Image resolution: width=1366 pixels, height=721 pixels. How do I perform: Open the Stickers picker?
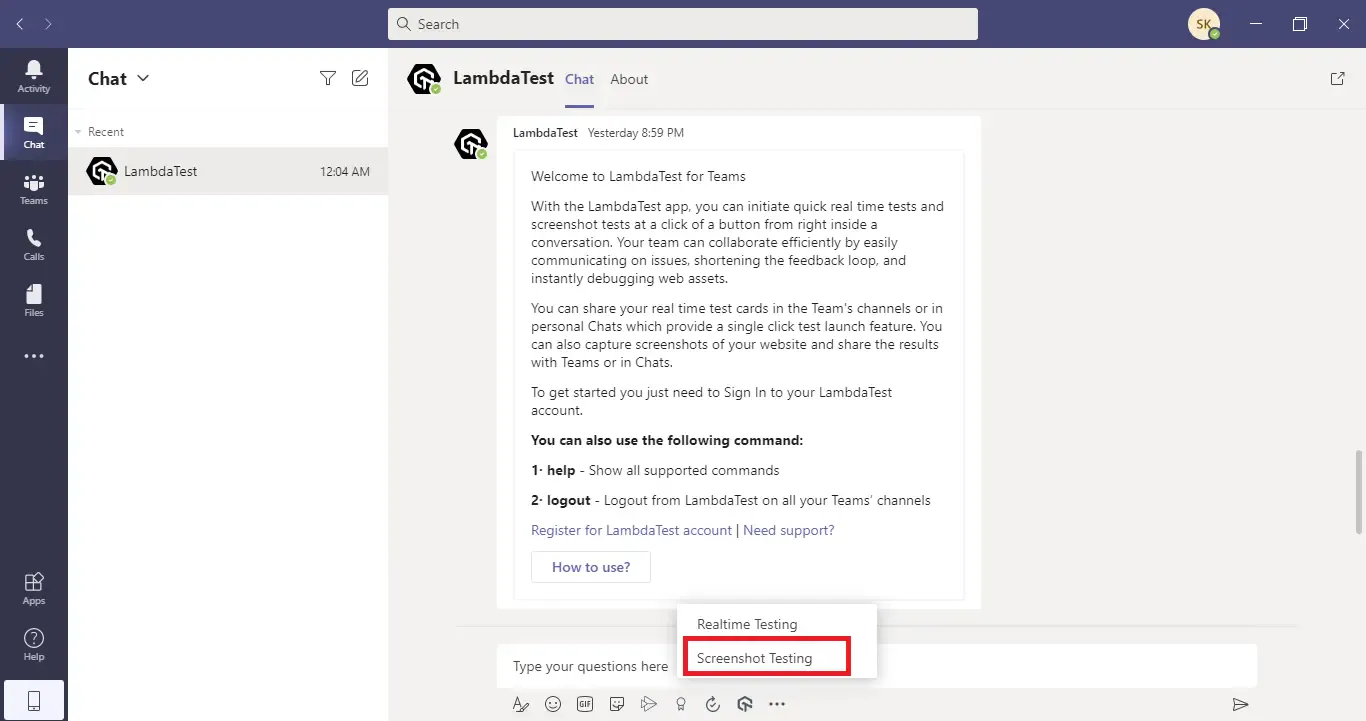pos(617,703)
